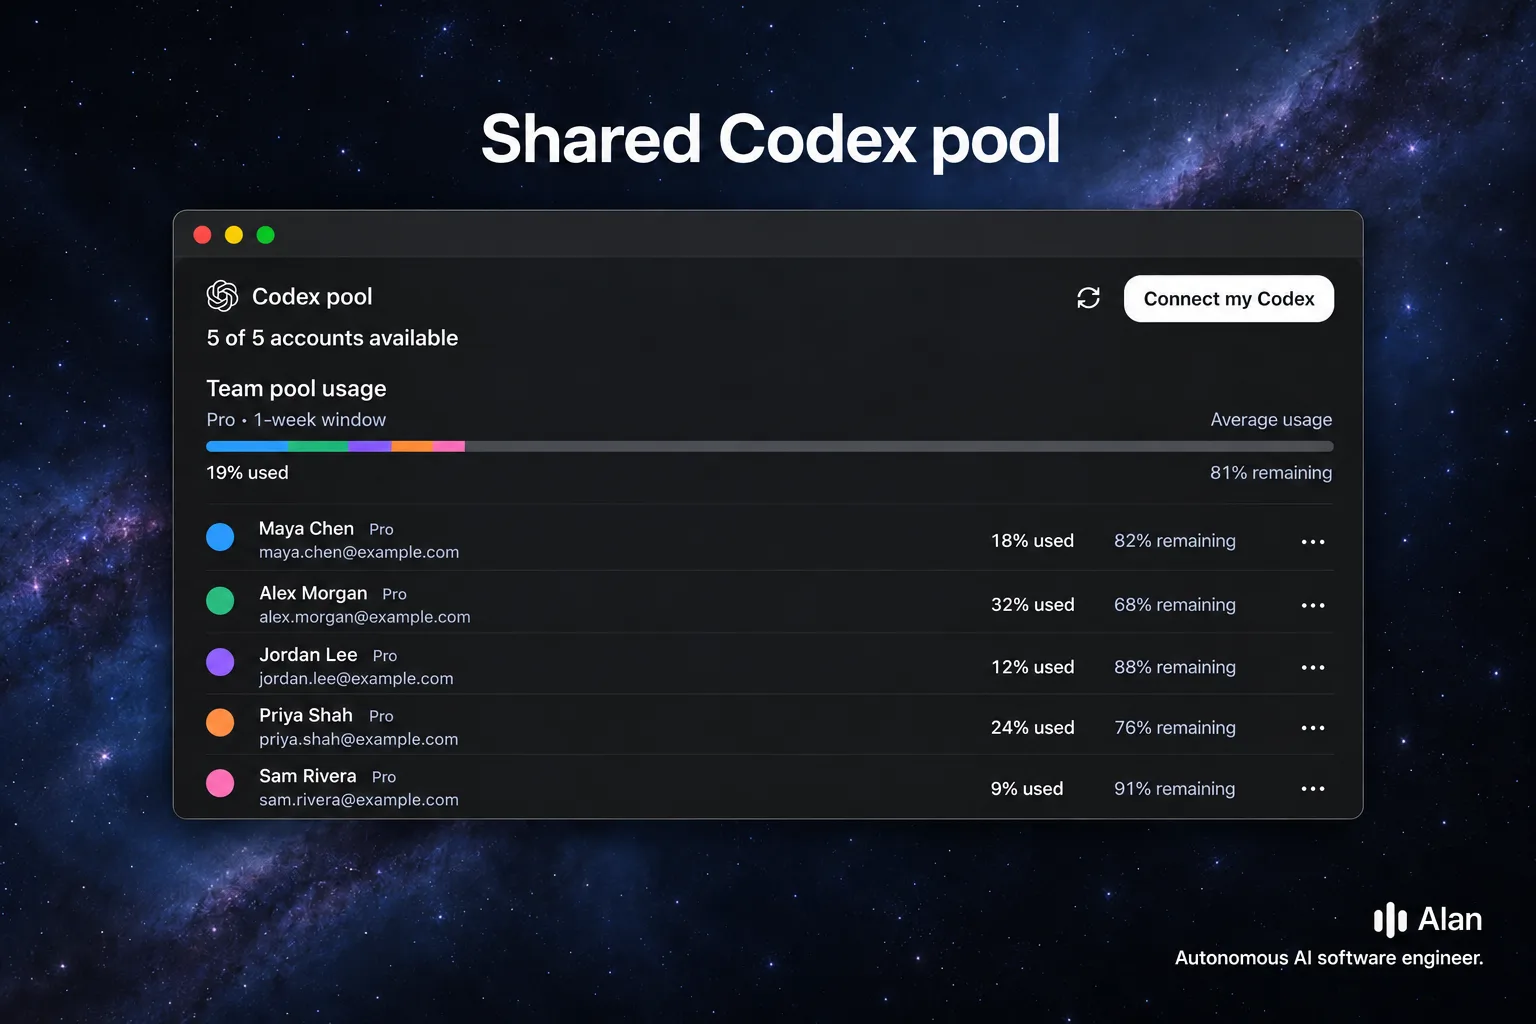The image size is (1536, 1024).
Task: Open the more options menu for Maya Chen
Action: coord(1313,542)
